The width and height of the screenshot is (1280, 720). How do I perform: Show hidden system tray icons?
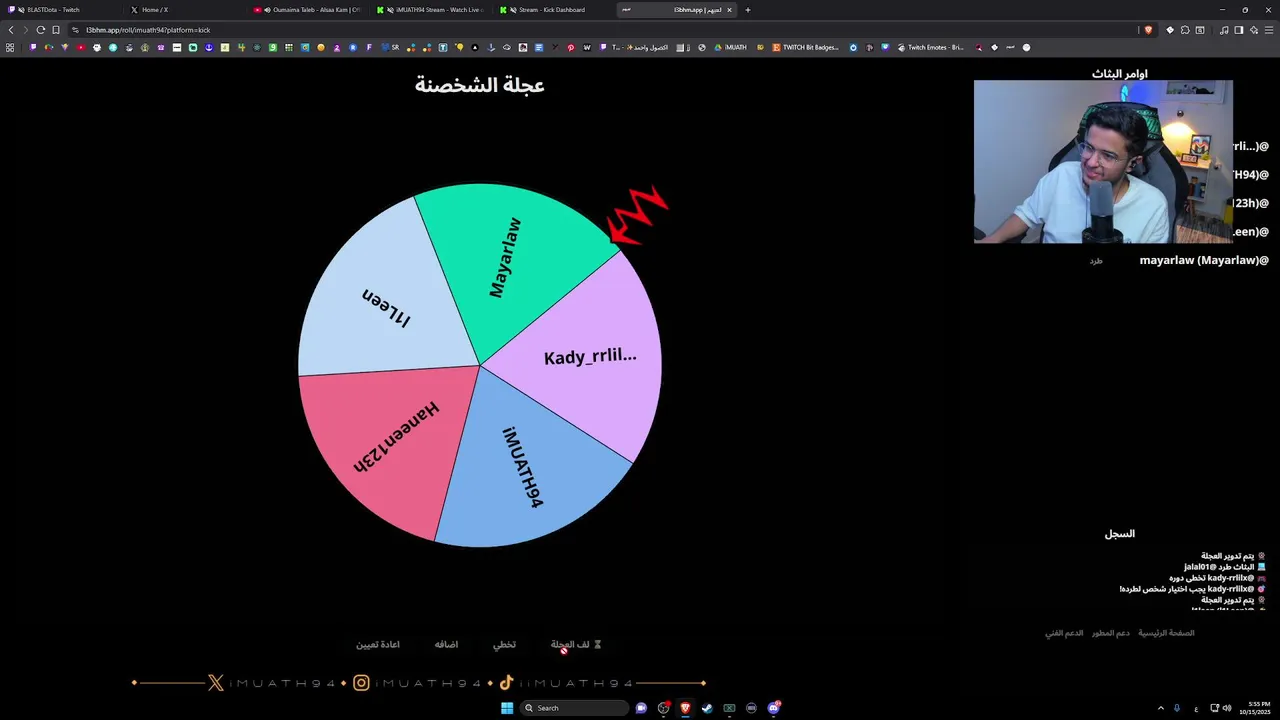click(x=1161, y=708)
